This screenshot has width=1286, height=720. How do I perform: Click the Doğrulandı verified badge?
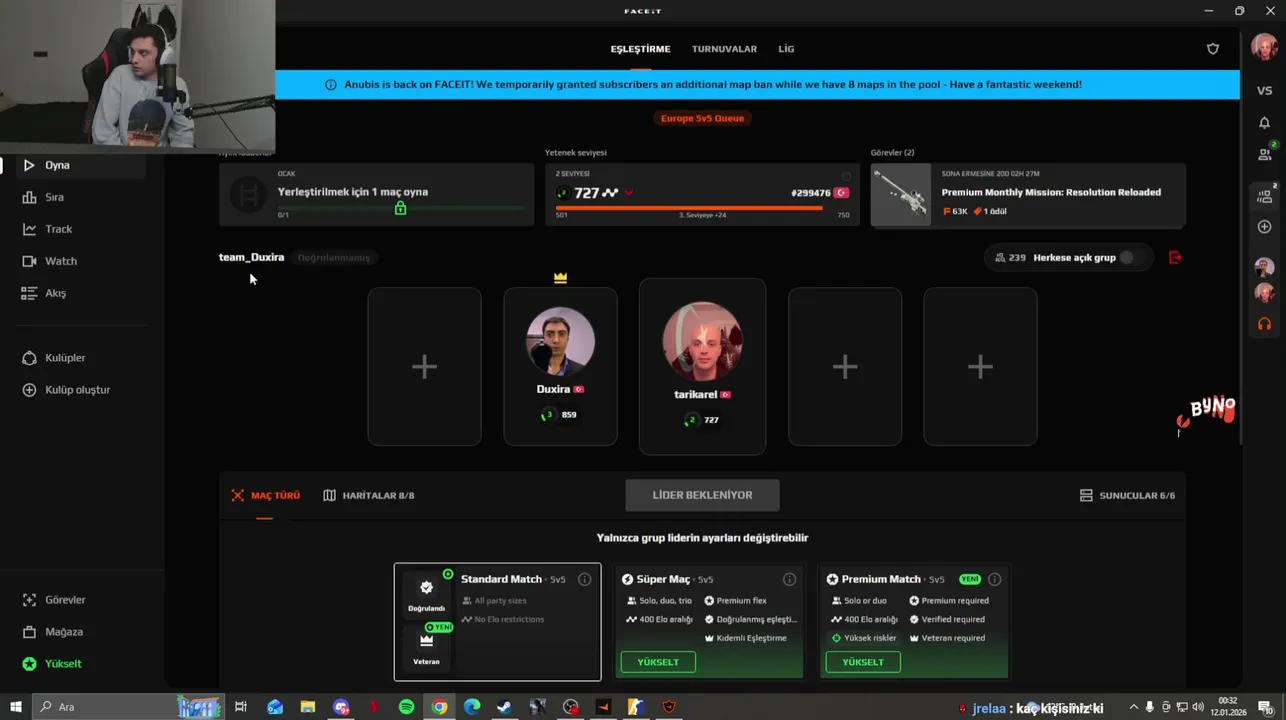pos(426,594)
